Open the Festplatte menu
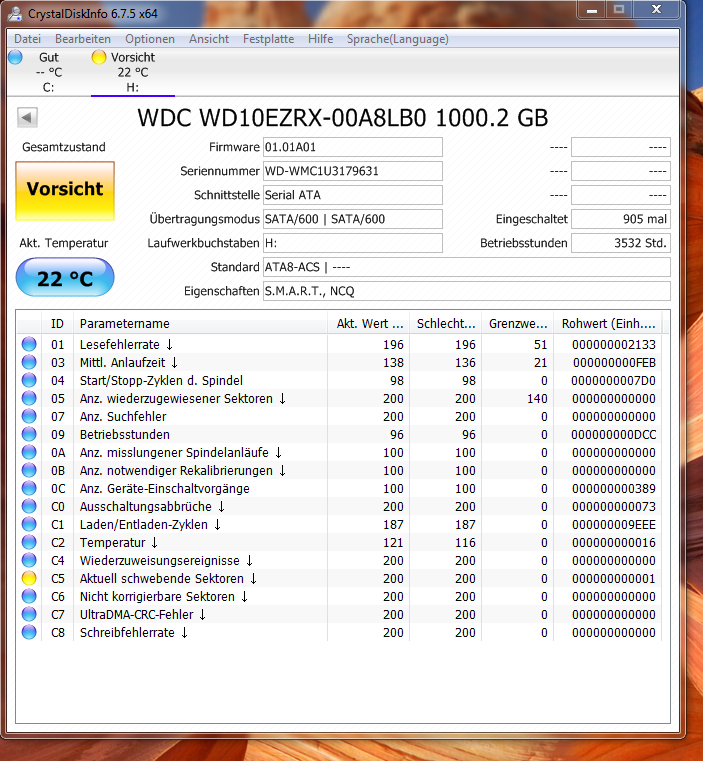 tap(268, 39)
